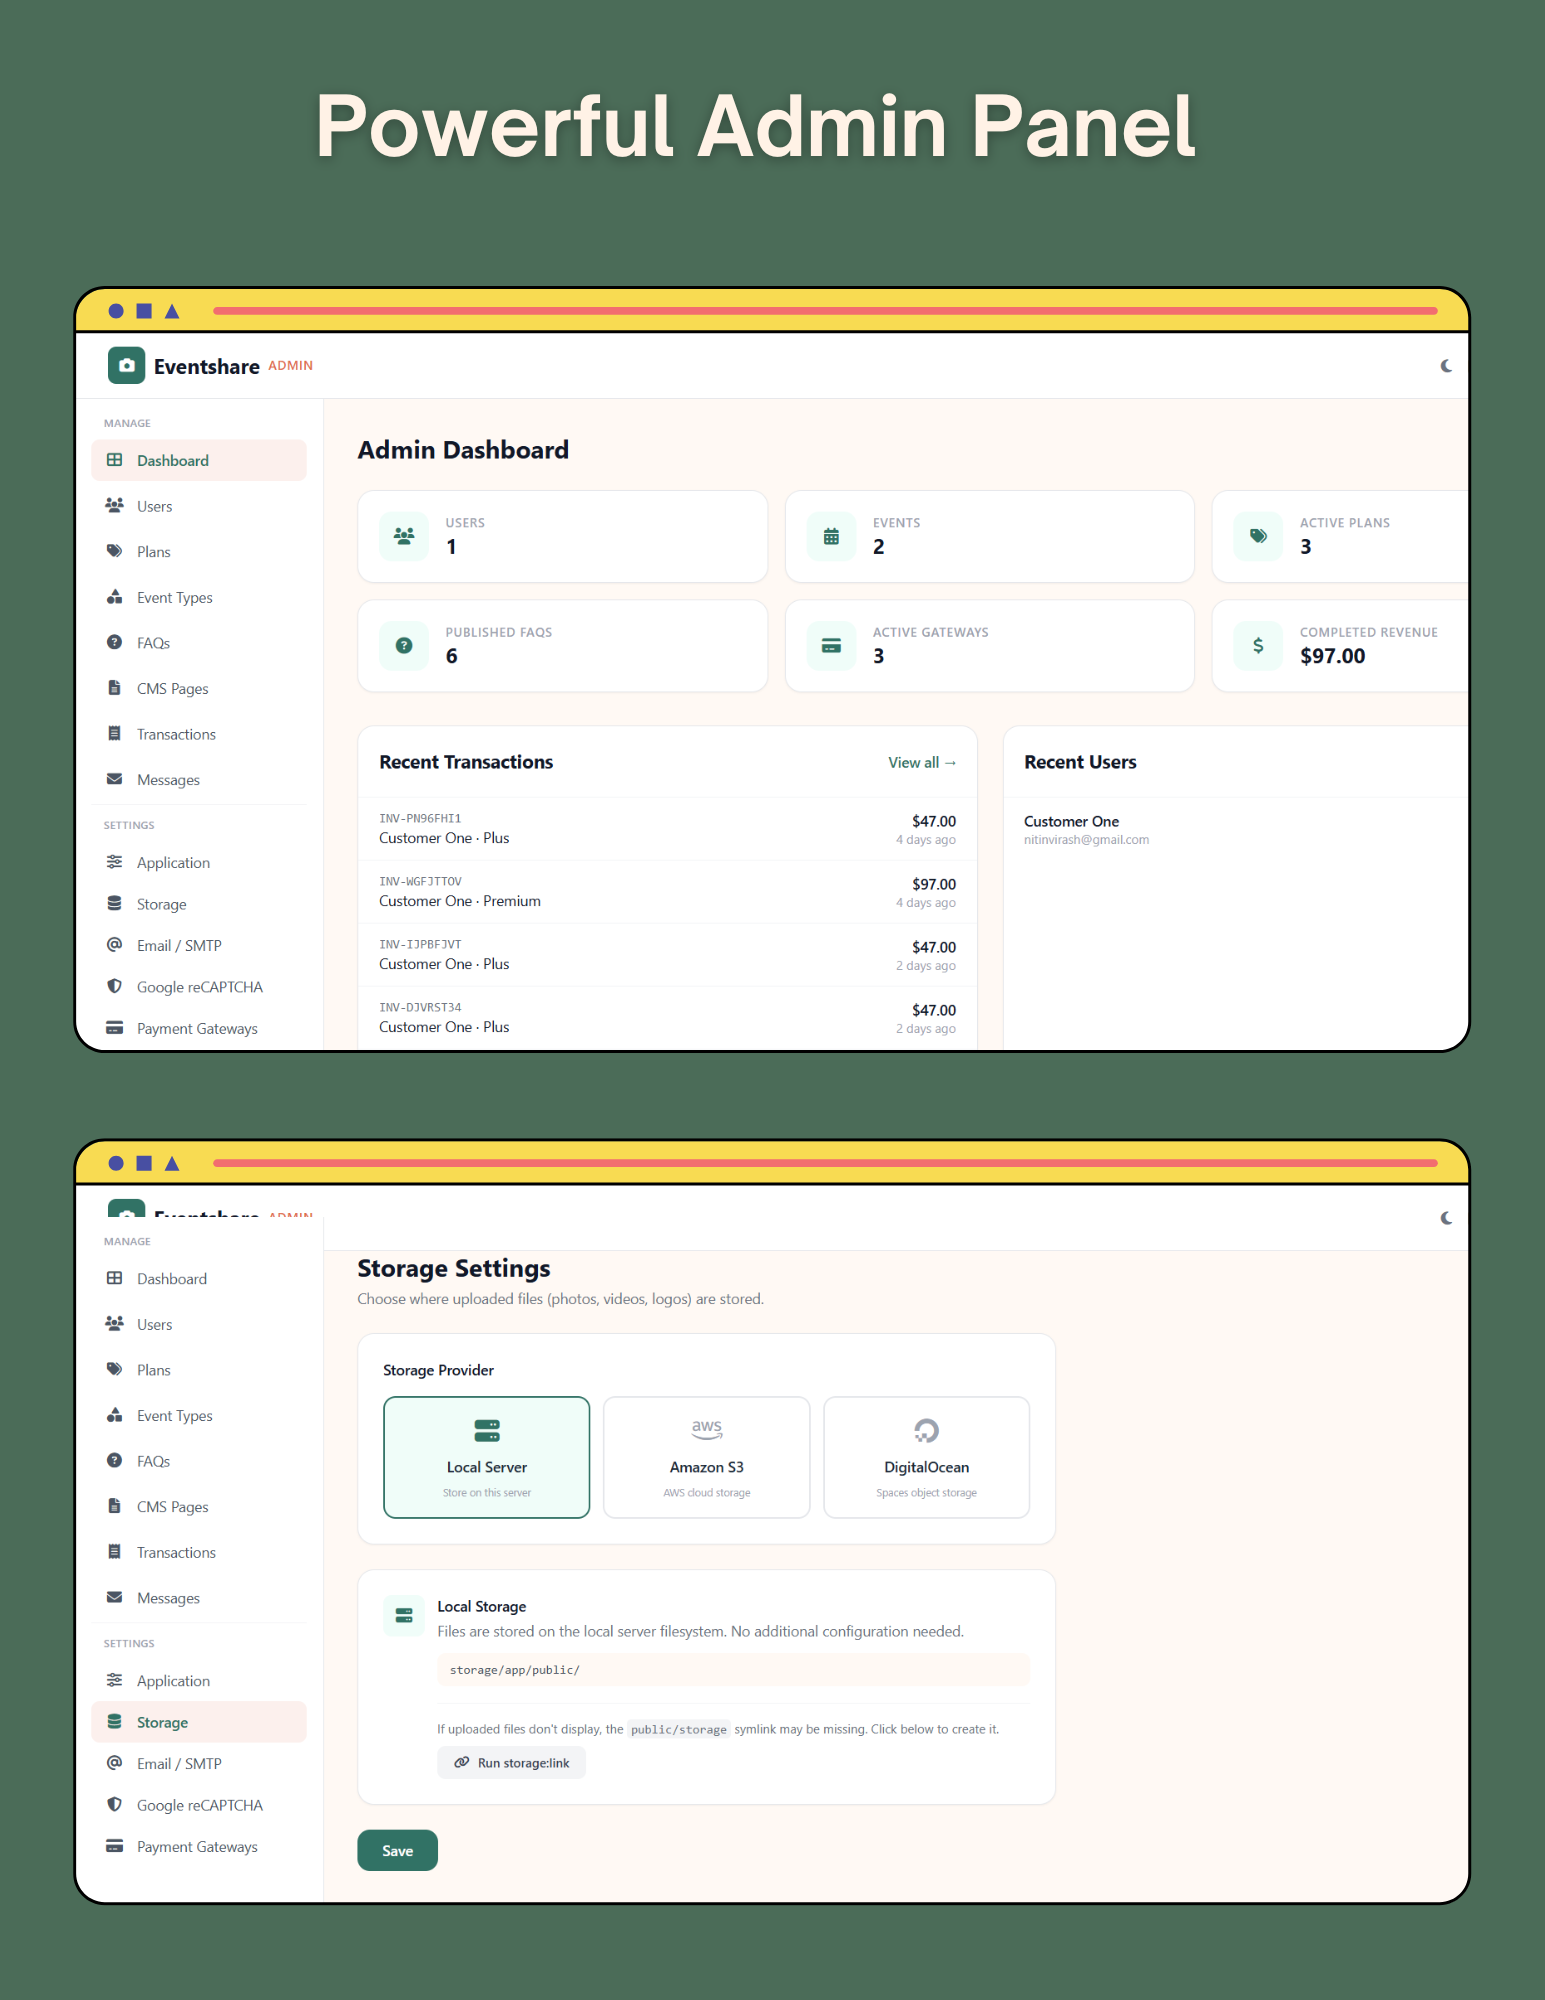The width and height of the screenshot is (1545, 2000).
Task: Click the Events calendar stat icon
Action: [x=831, y=537]
